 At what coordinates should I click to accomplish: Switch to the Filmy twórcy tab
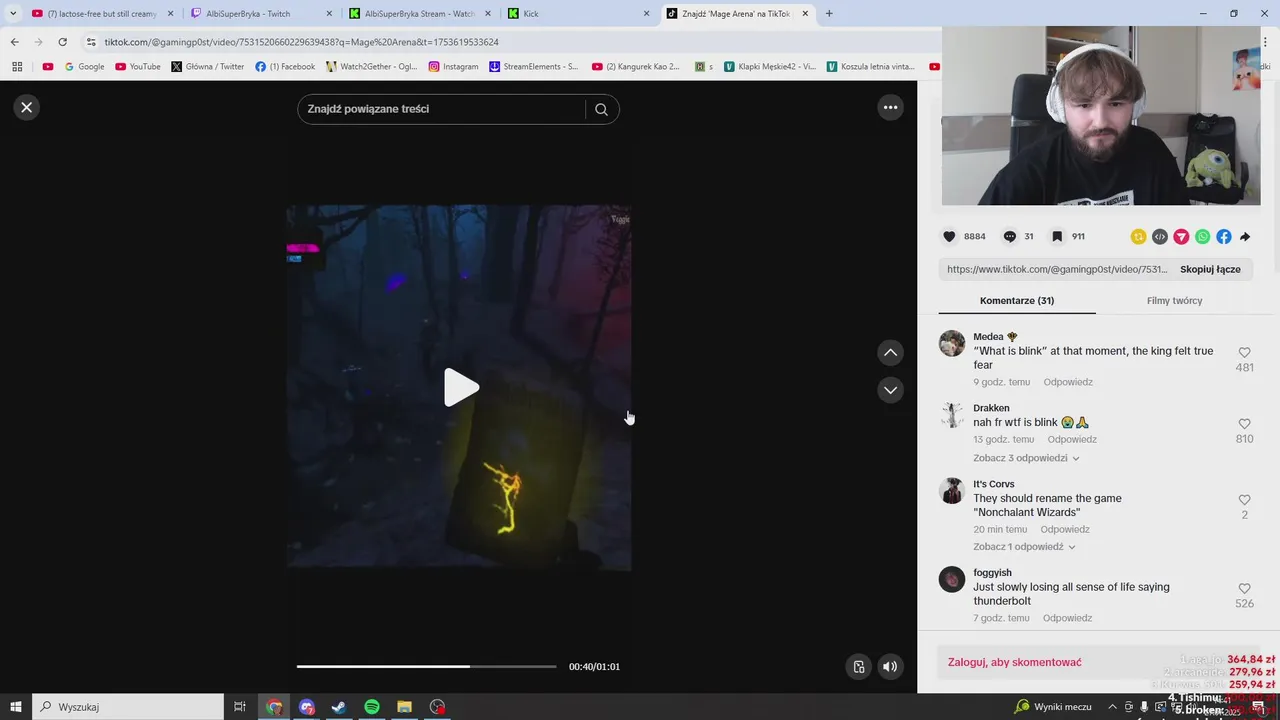pos(1175,301)
